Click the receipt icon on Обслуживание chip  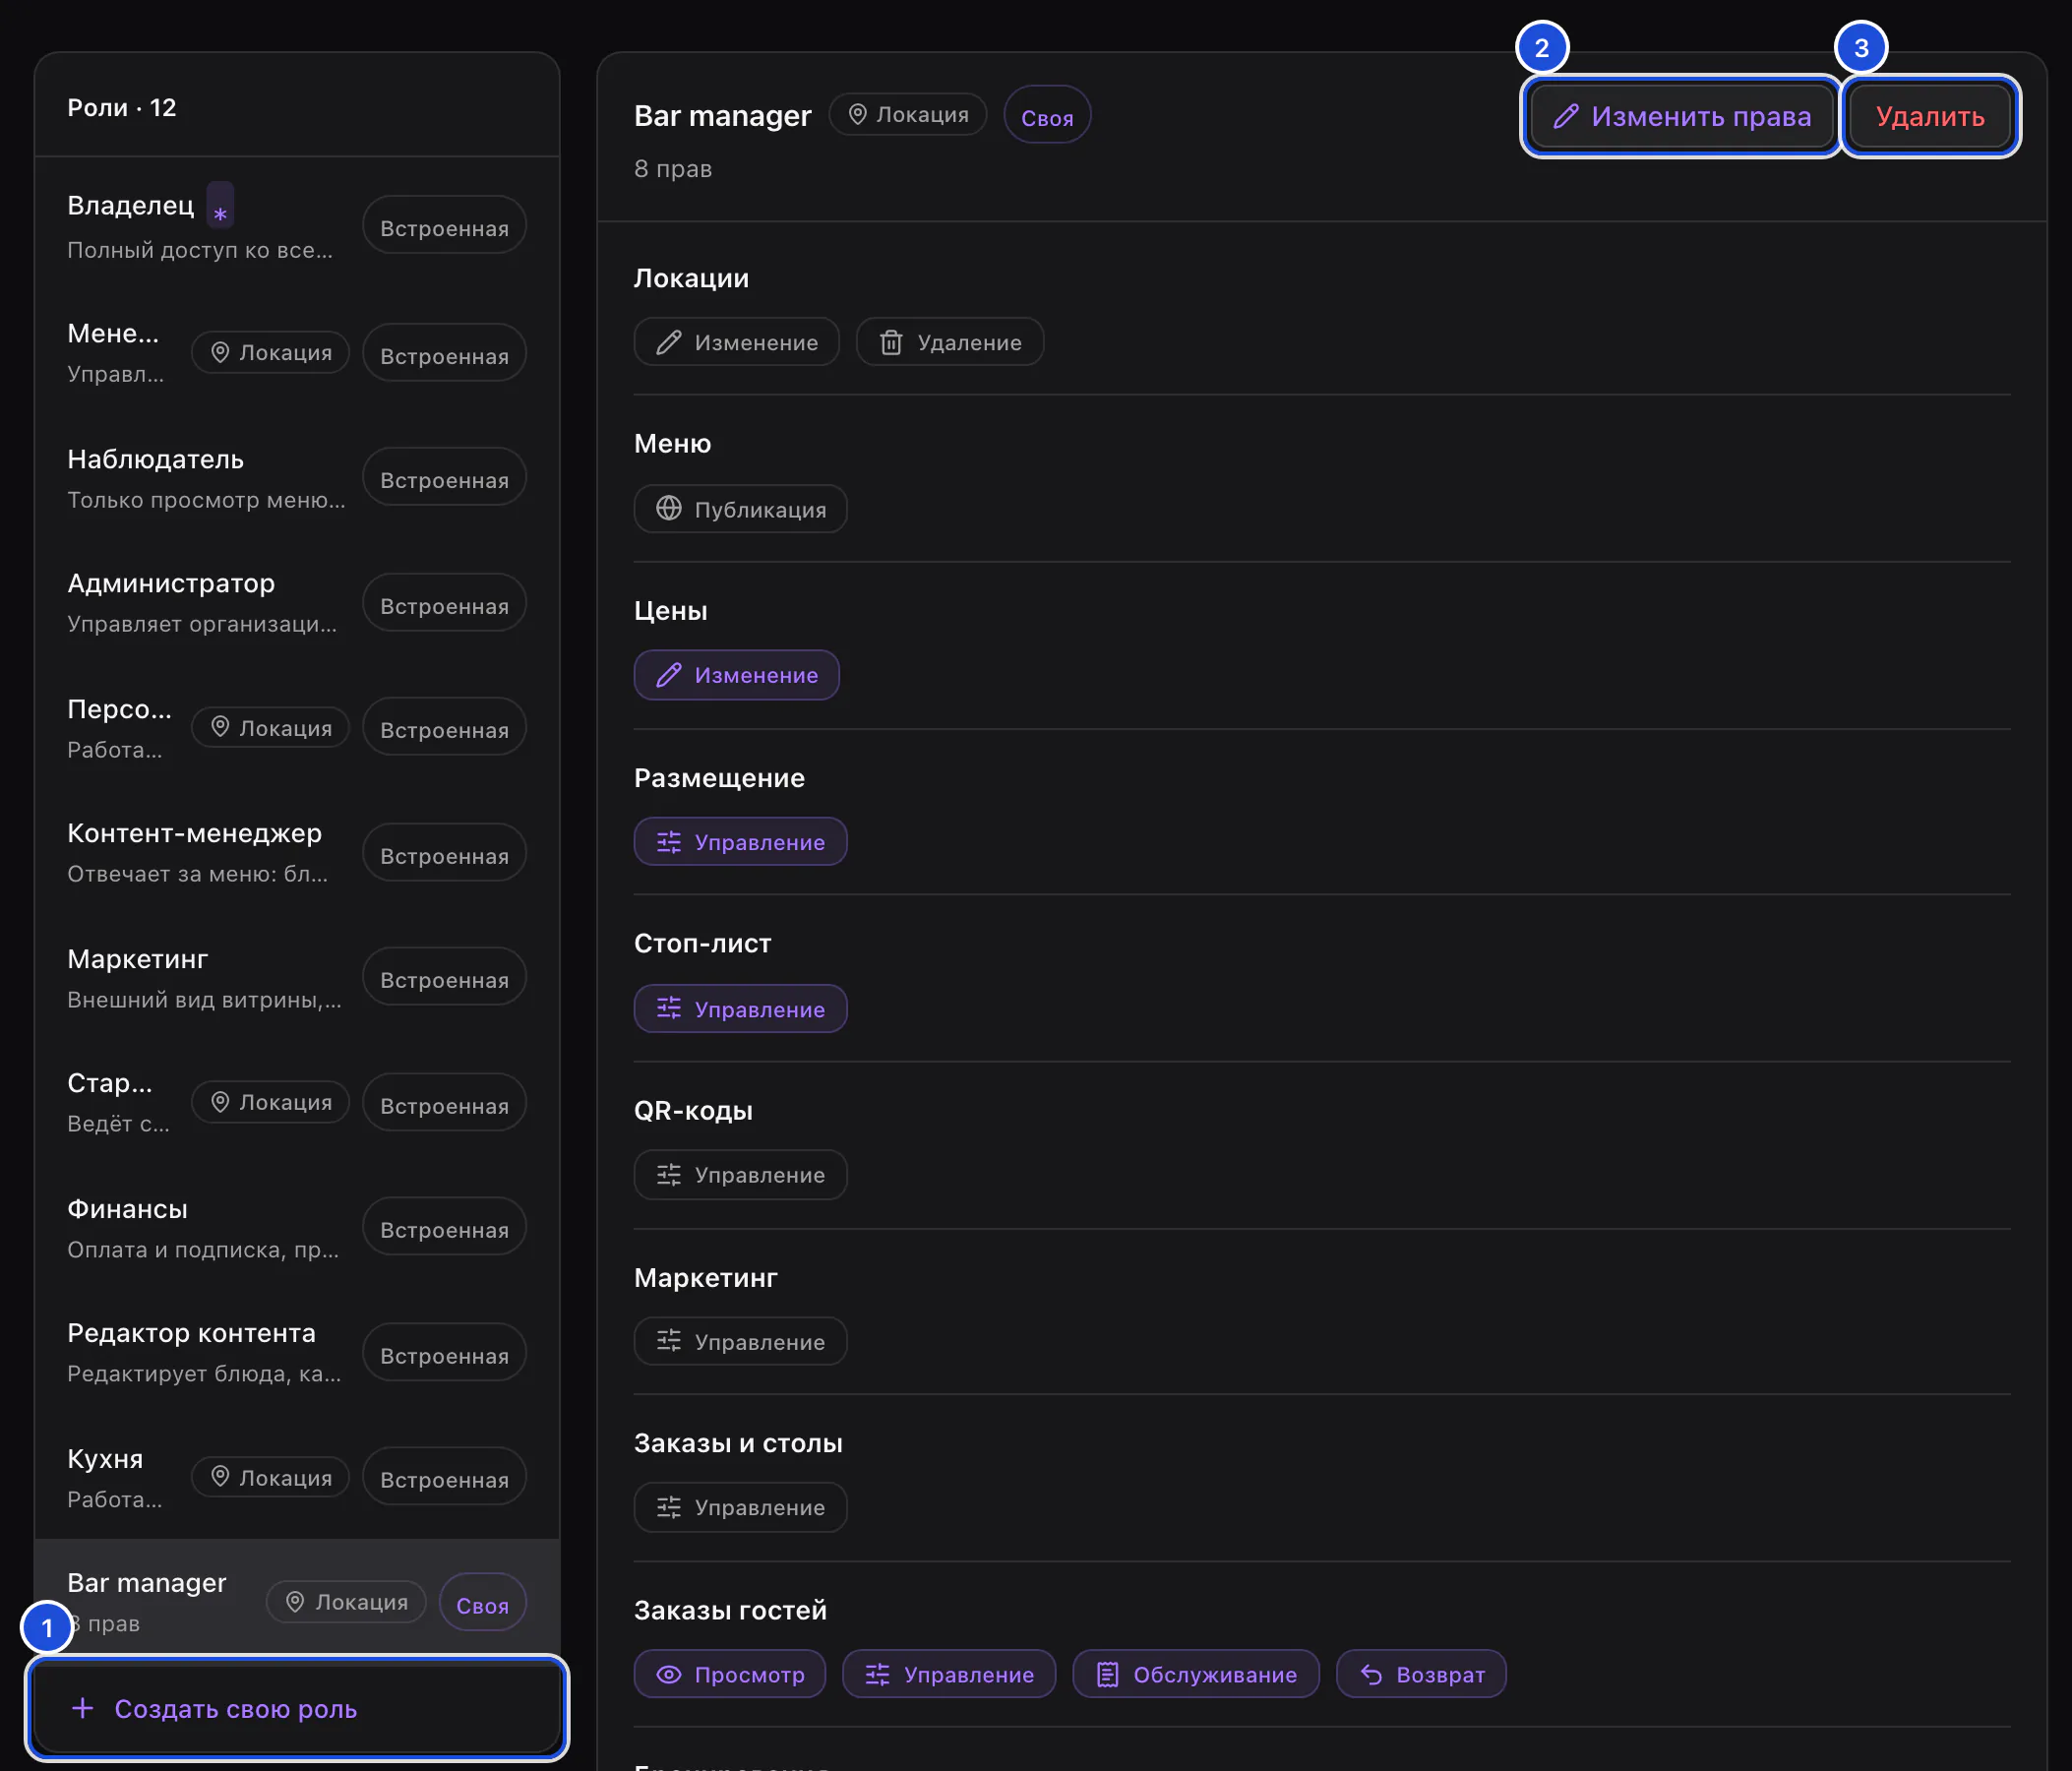click(x=1108, y=1674)
